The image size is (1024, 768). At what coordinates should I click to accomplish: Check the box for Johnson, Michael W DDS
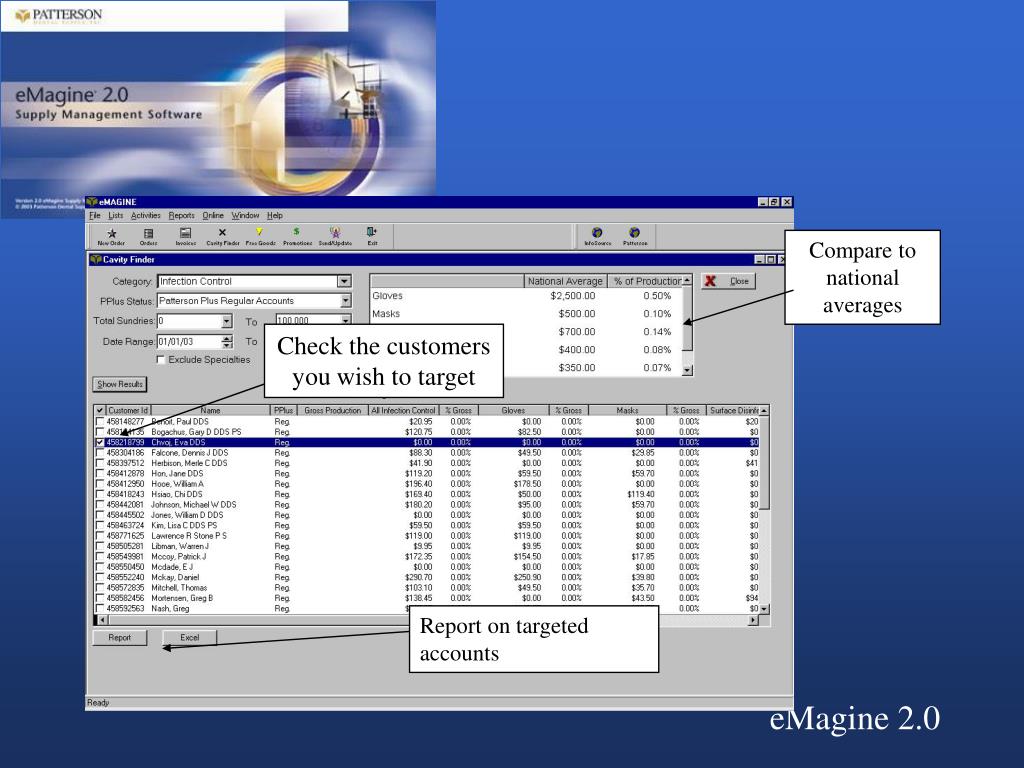(100, 505)
